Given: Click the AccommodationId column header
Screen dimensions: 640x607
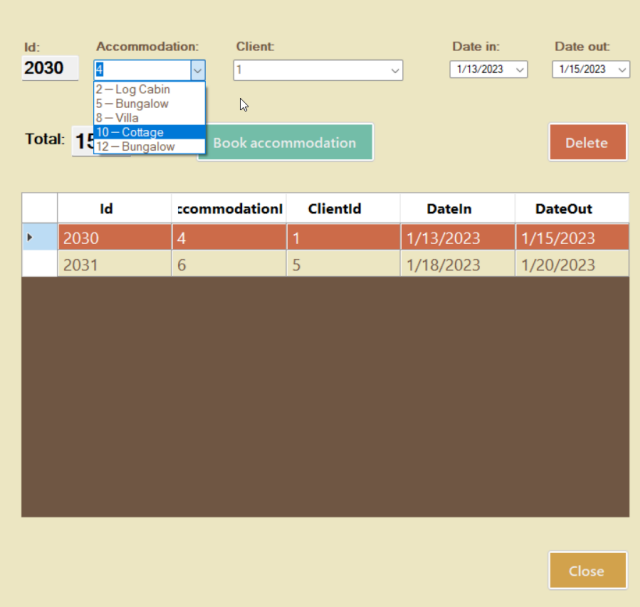Looking at the screenshot, I should pos(229,209).
